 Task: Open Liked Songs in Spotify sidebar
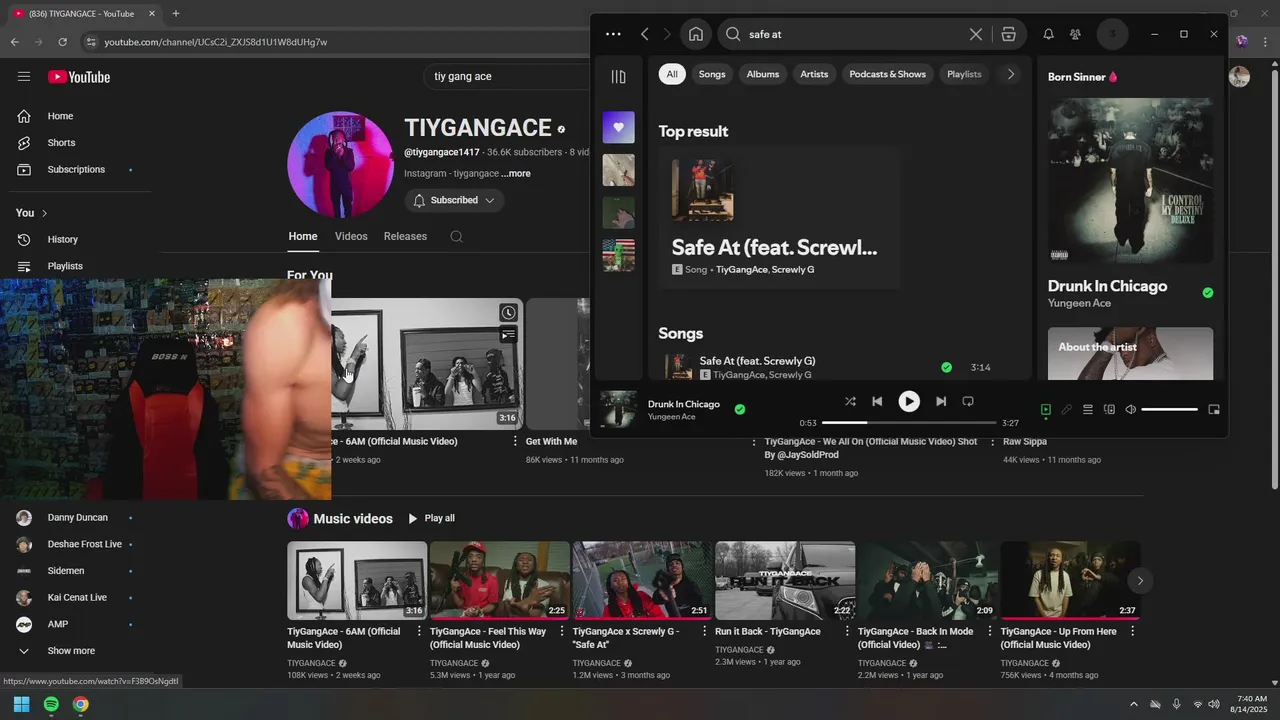pos(618,127)
